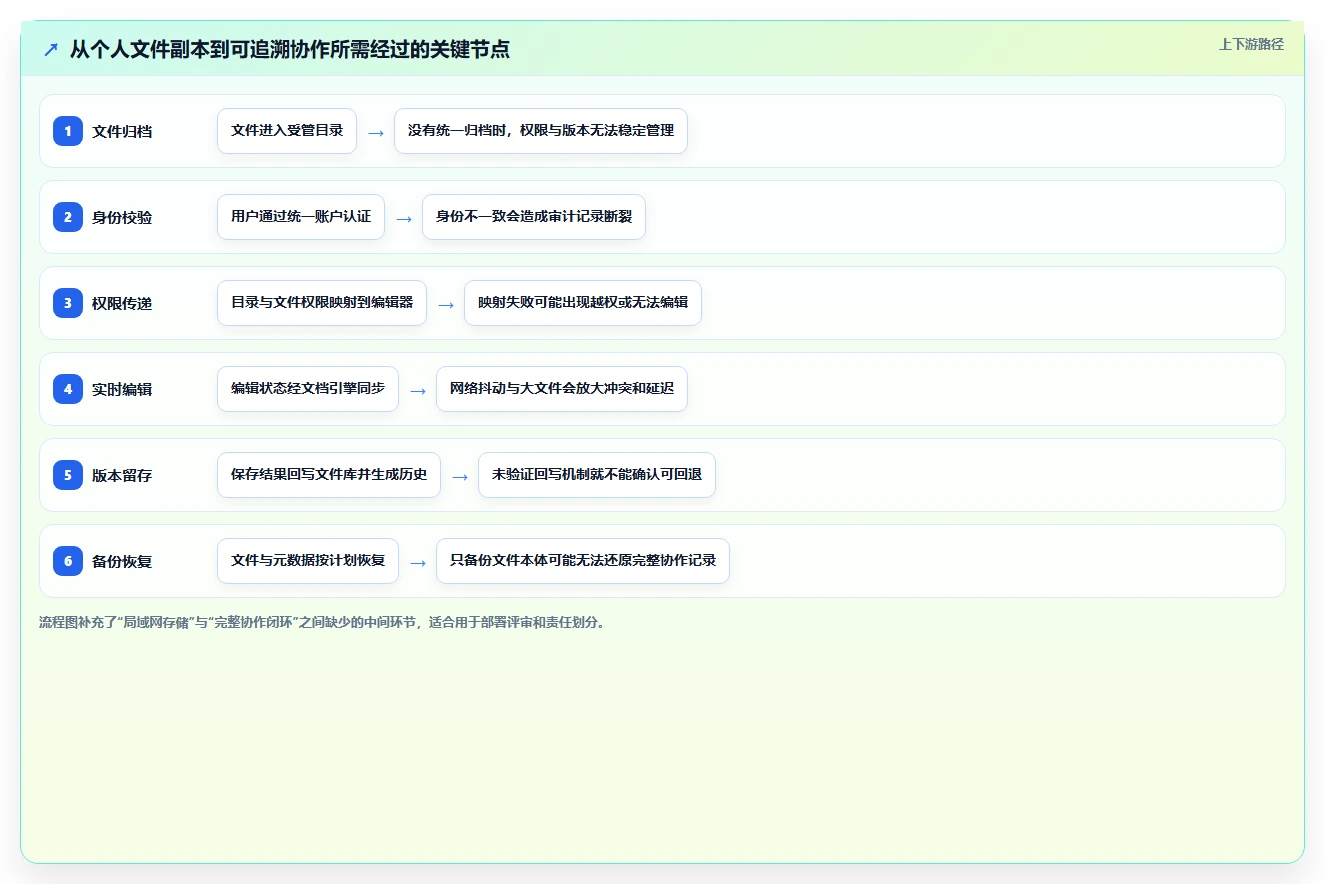Click the arrow in the 实时编辑 row

(418, 390)
